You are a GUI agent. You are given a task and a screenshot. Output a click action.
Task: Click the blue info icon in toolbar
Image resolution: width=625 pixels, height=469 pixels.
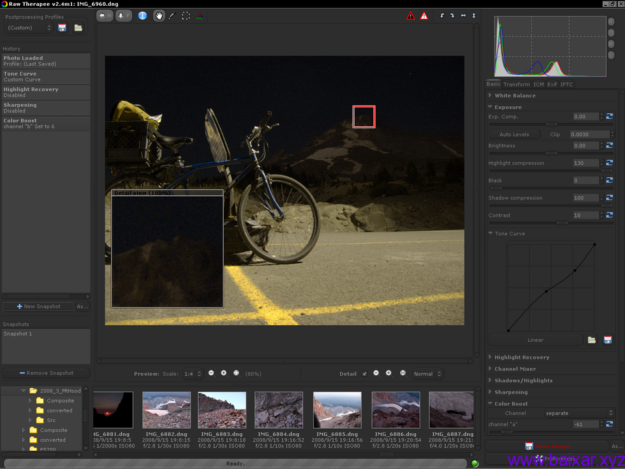(x=142, y=16)
